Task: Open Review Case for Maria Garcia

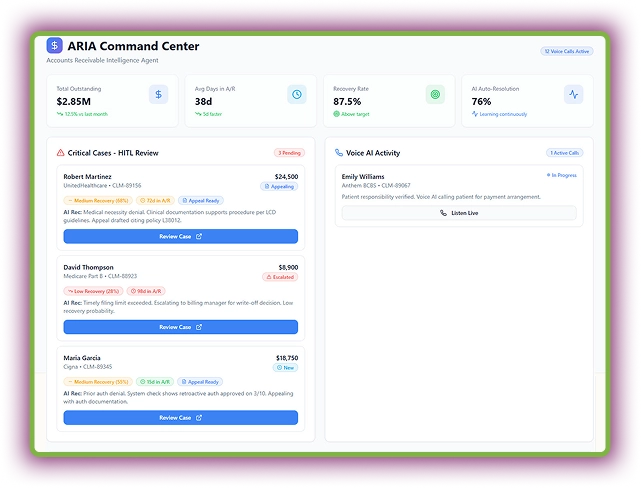Action: coord(180,418)
